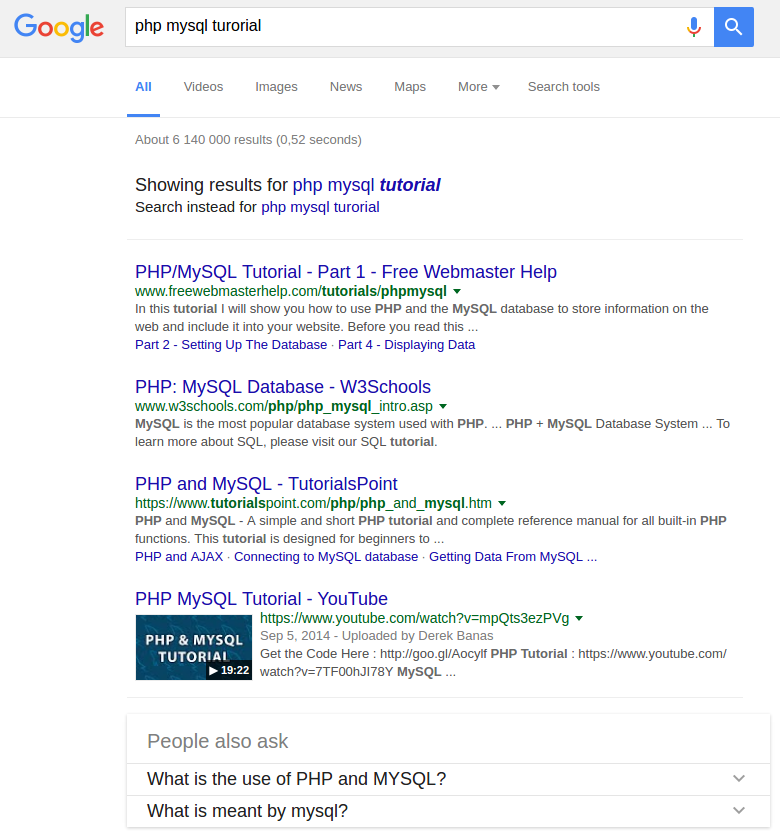
Task: Click Sep 5, 2014 - Uploaded by Derek Banas
Action: pyautogui.click(x=376, y=636)
